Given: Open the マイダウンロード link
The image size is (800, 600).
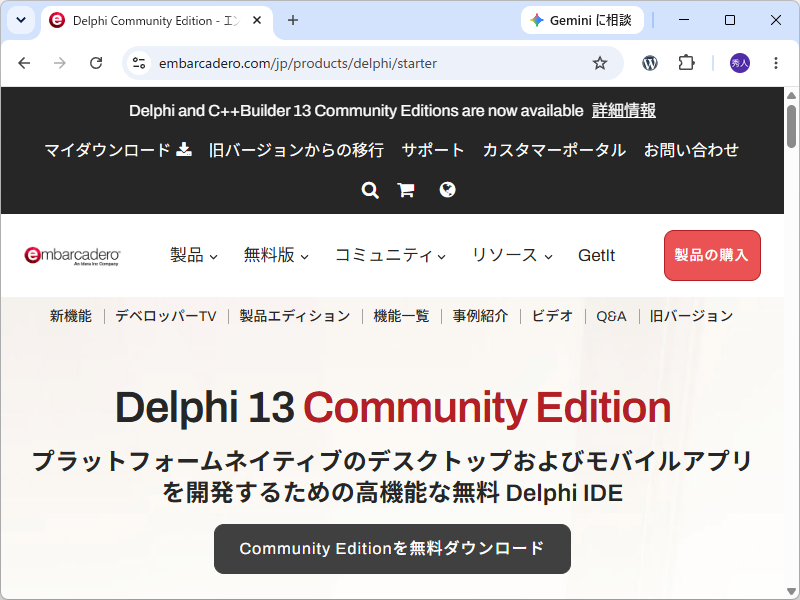Looking at the screenshot, I should pos(108,150).
